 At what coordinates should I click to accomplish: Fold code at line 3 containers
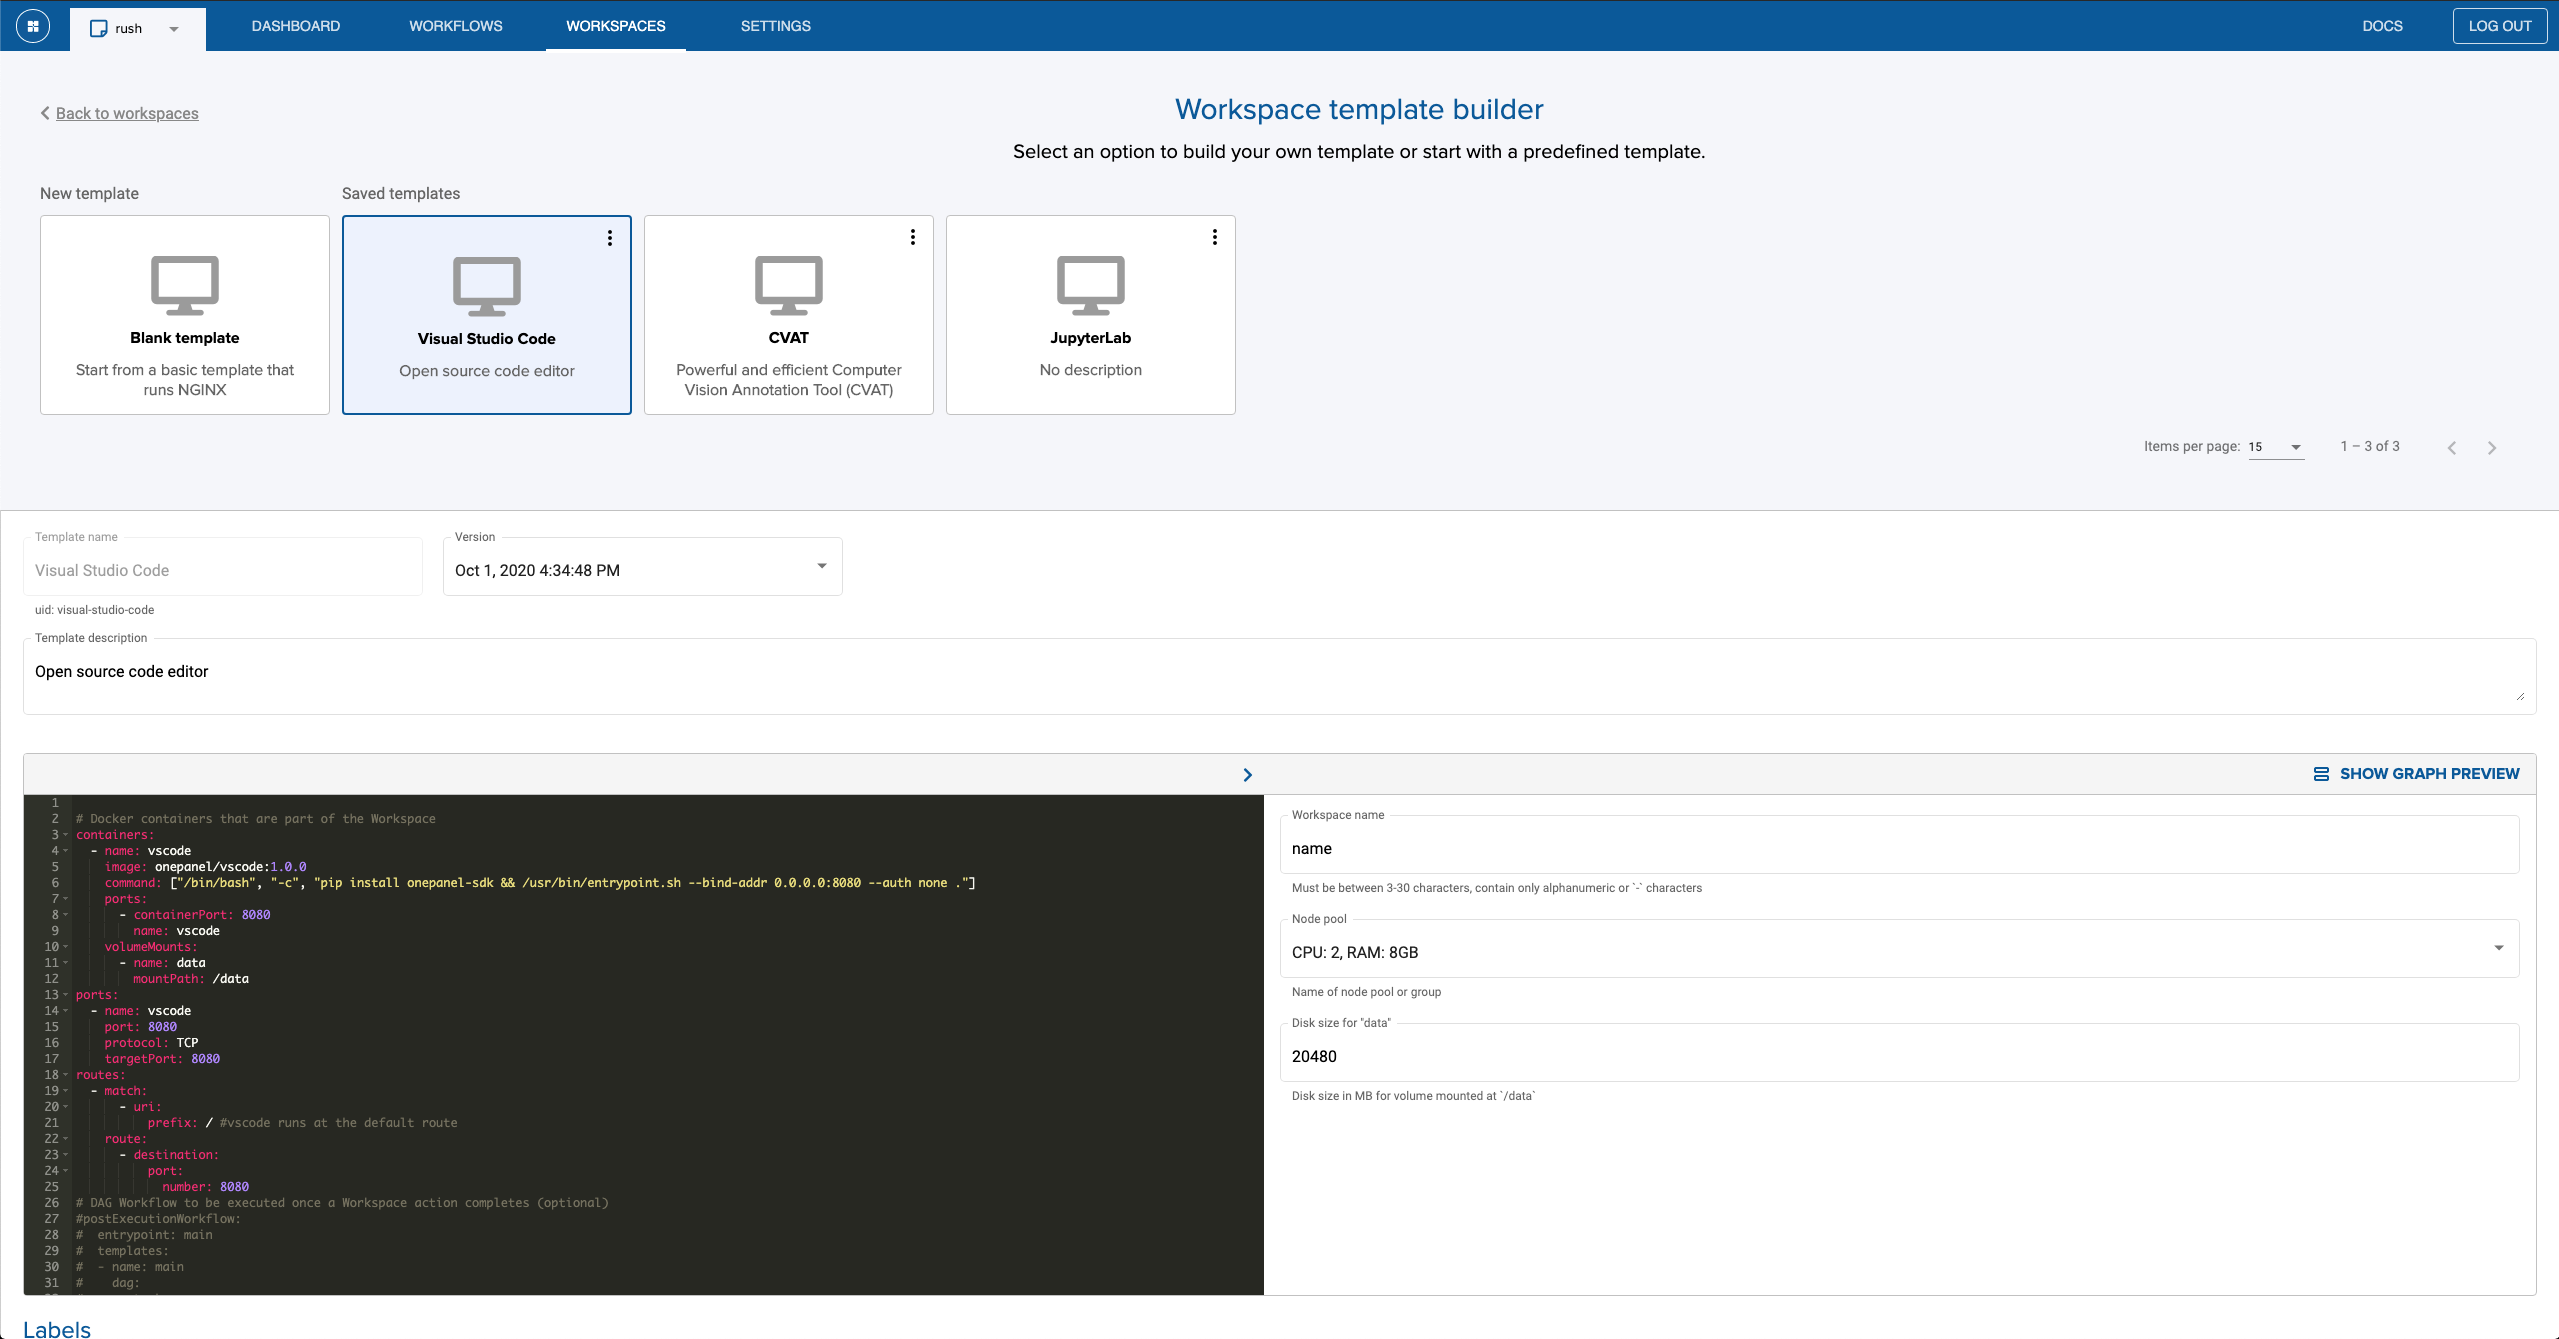click(66, 835)
